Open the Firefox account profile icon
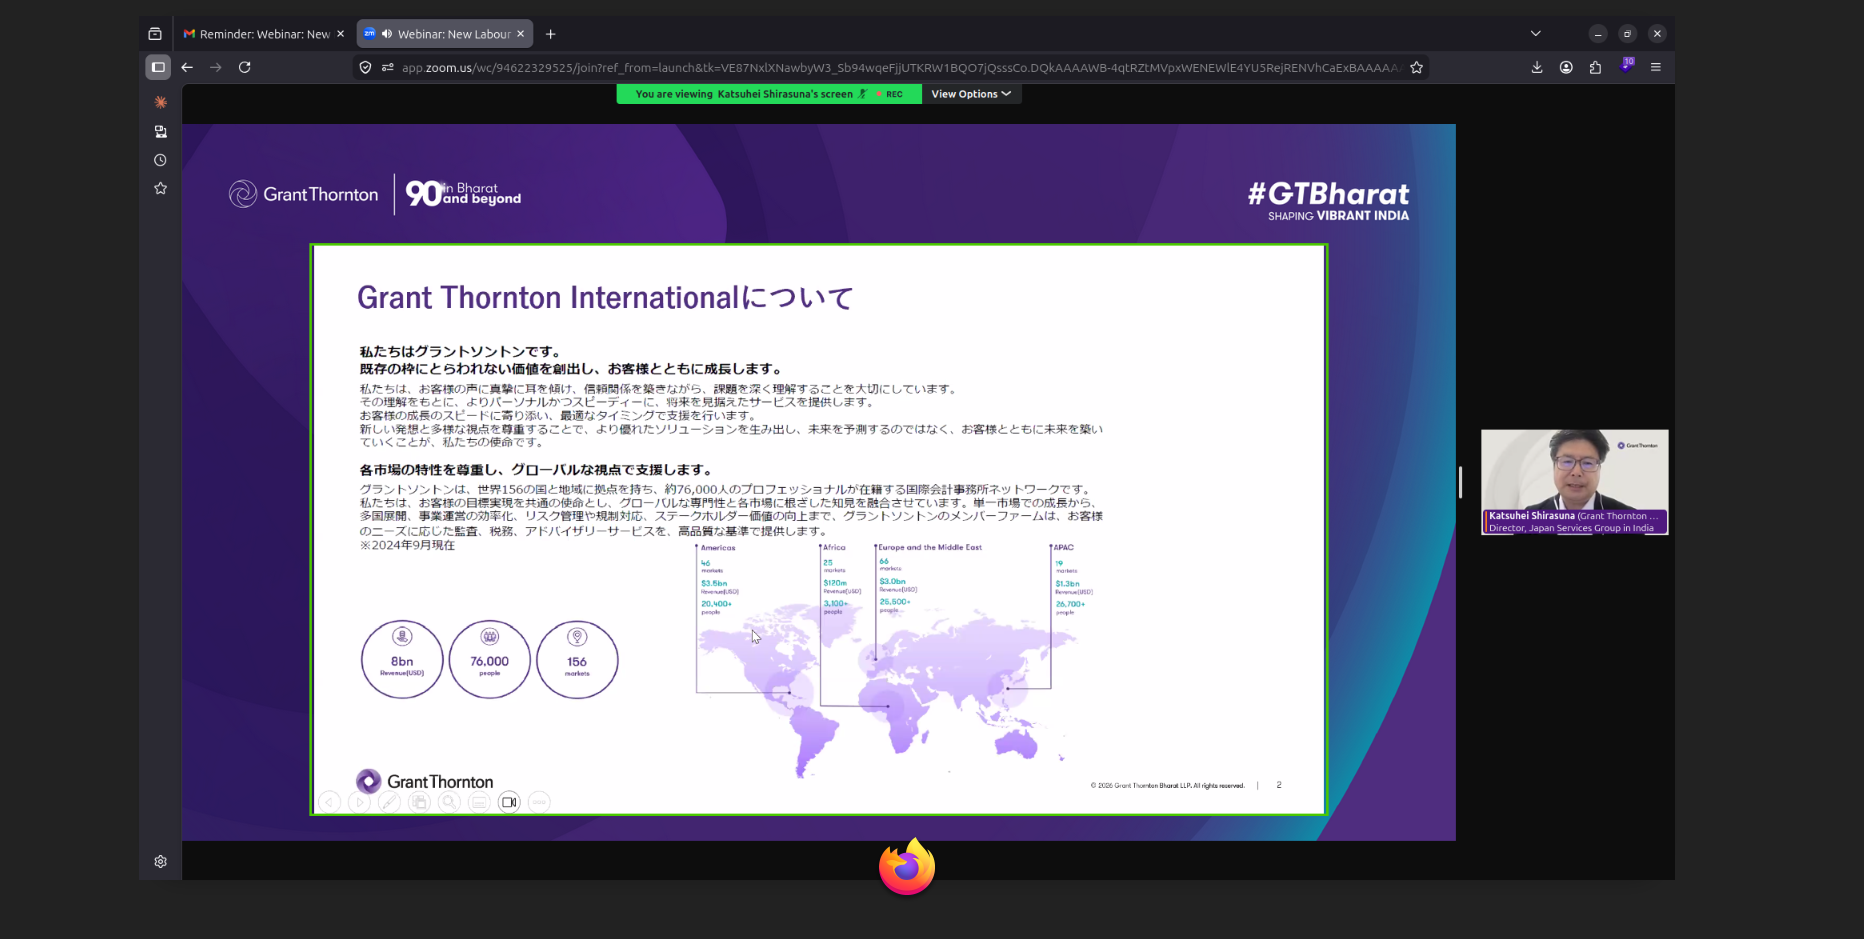1864x939 pixels. click(x=1566, y=67)
